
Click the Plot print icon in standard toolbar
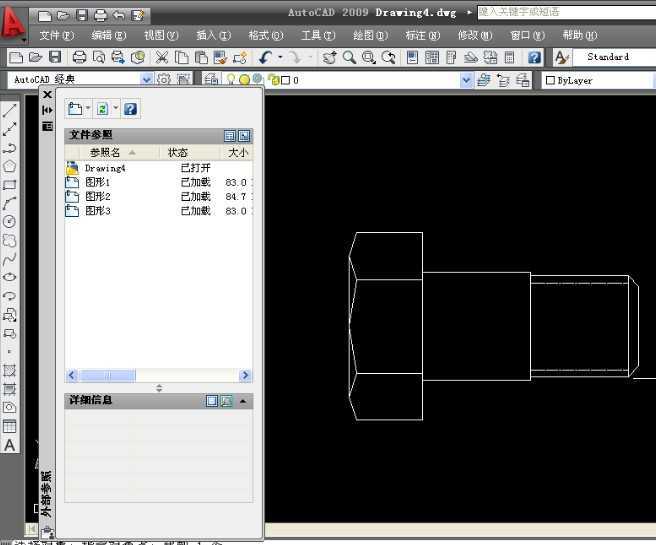point(79,57)
